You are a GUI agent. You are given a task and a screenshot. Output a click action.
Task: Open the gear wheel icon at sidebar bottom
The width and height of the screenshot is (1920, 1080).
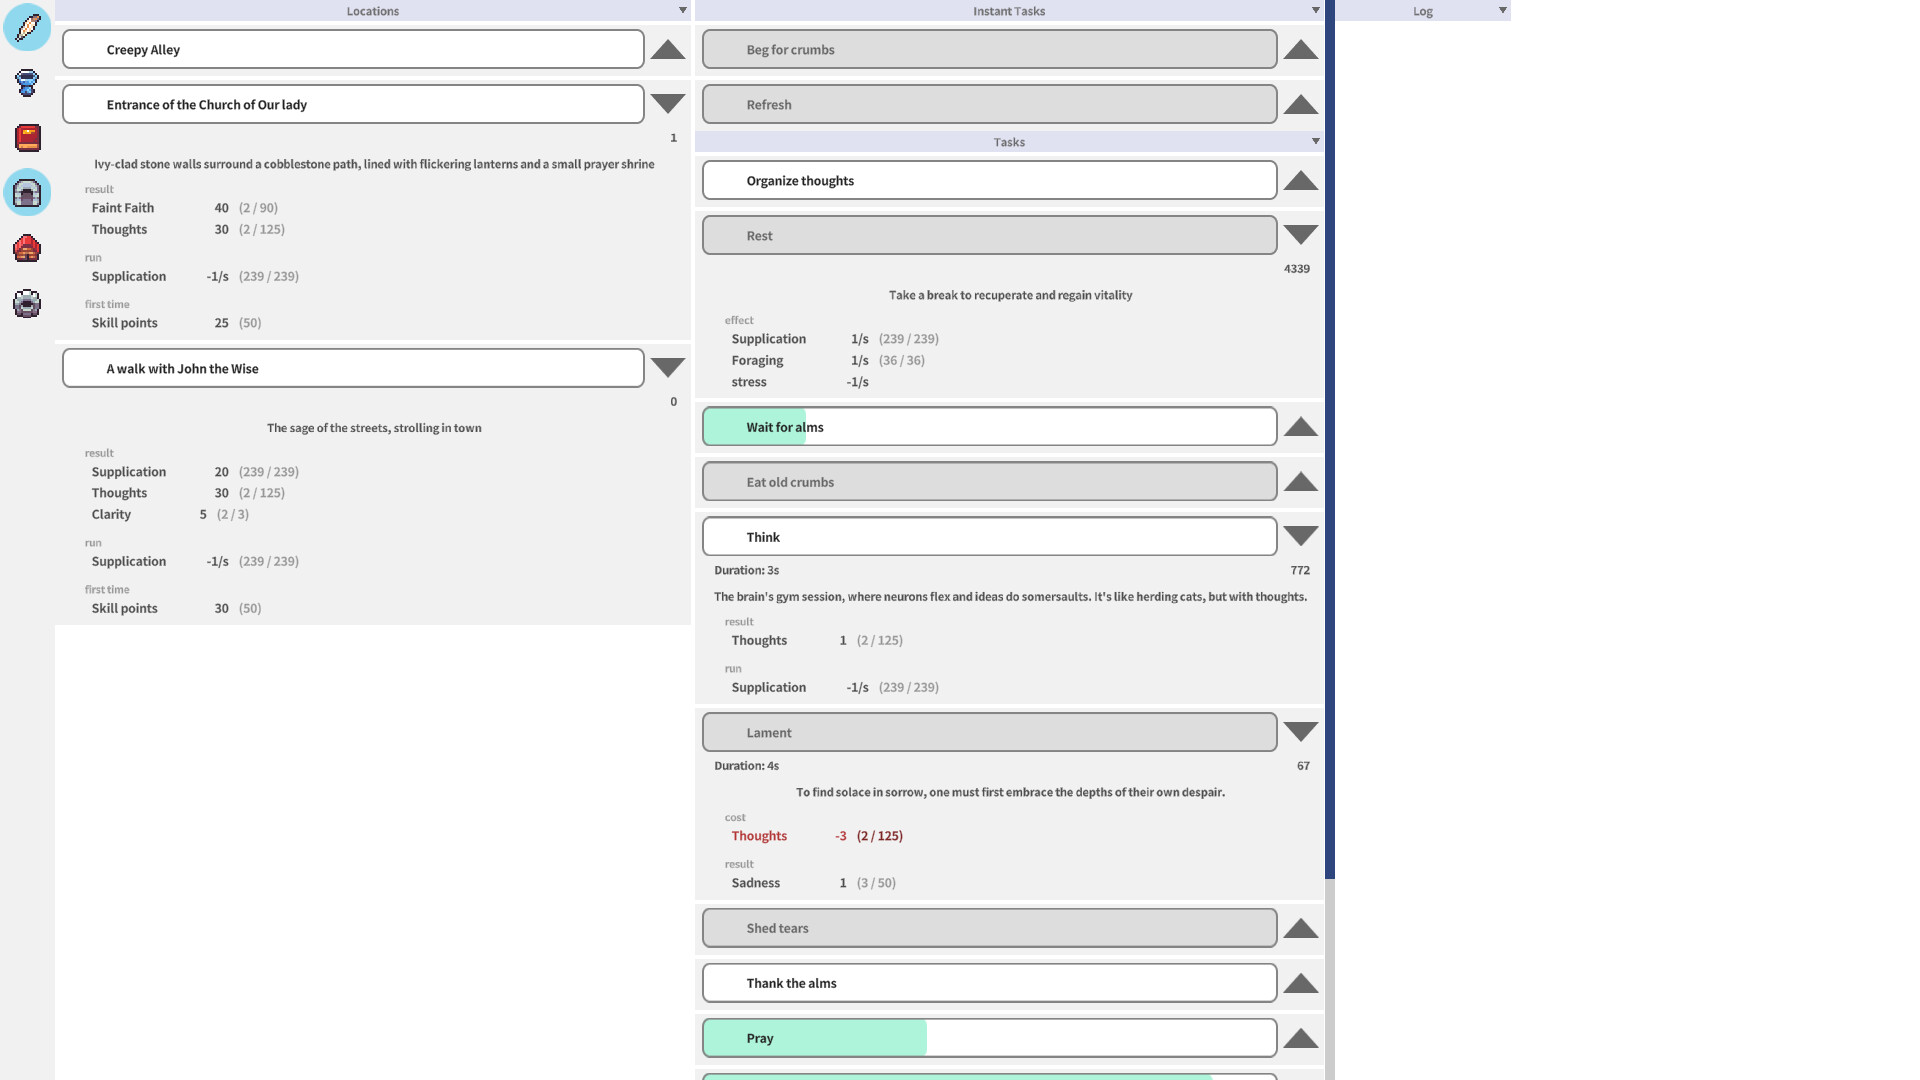click(x=27, y=304)
